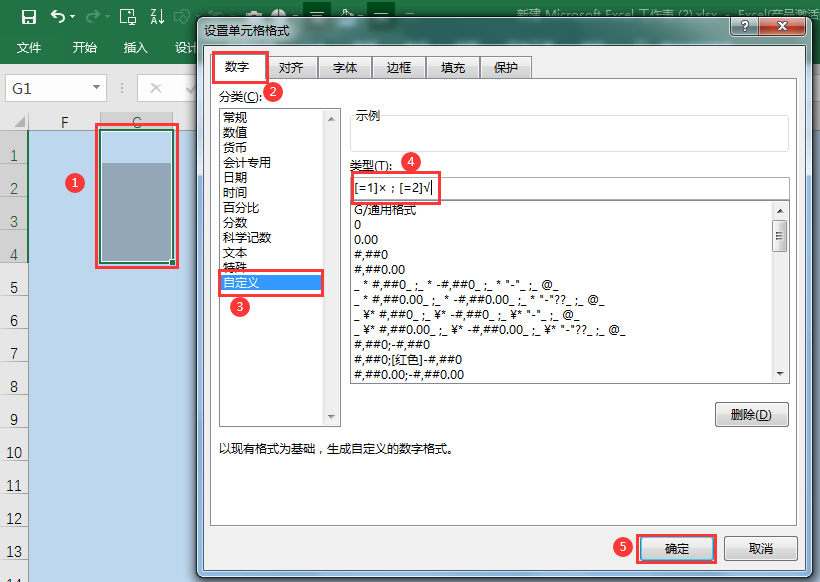820x582 pixels.
Task: Select row 10 header
Action: pos(14,452)
